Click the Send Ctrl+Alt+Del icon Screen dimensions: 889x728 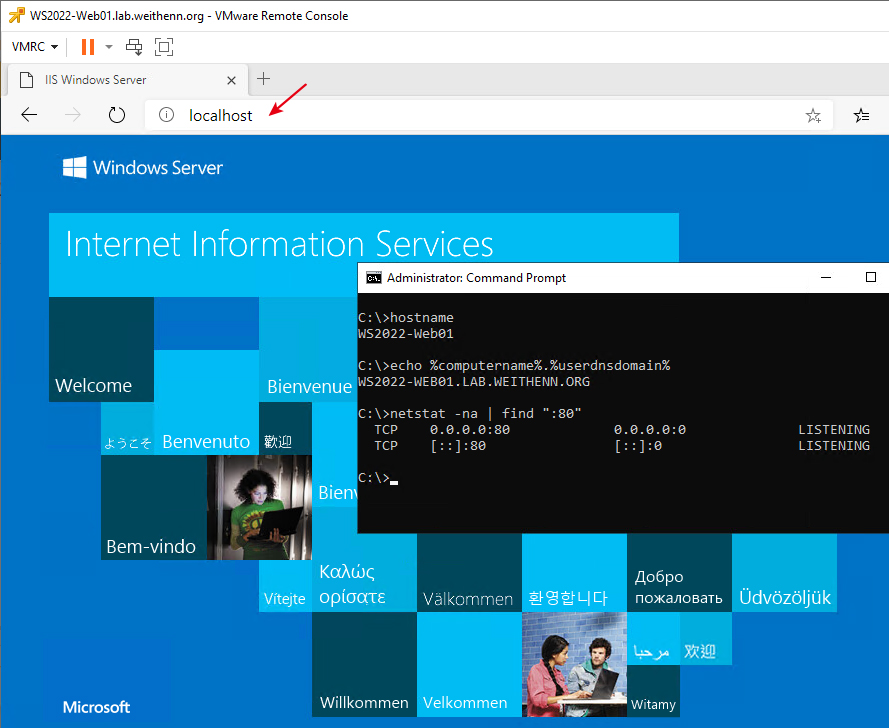134,46
